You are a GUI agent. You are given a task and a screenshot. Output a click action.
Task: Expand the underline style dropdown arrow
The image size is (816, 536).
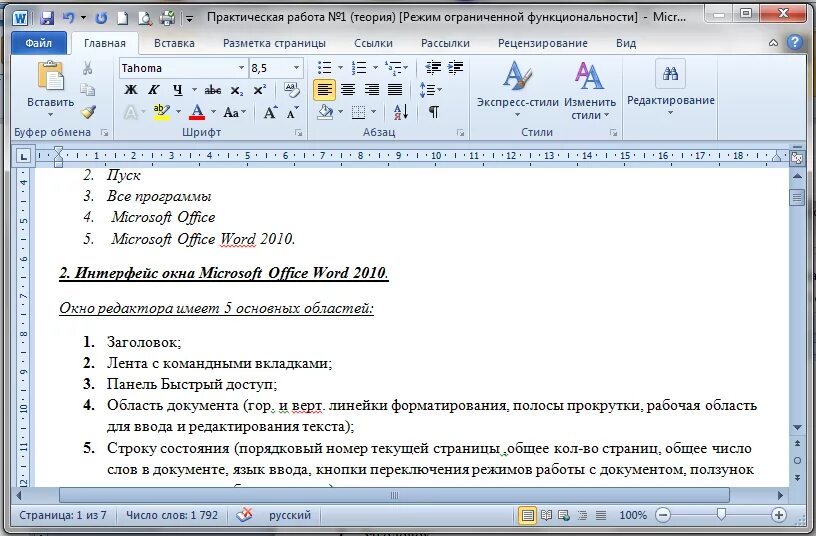click(194, 90)
